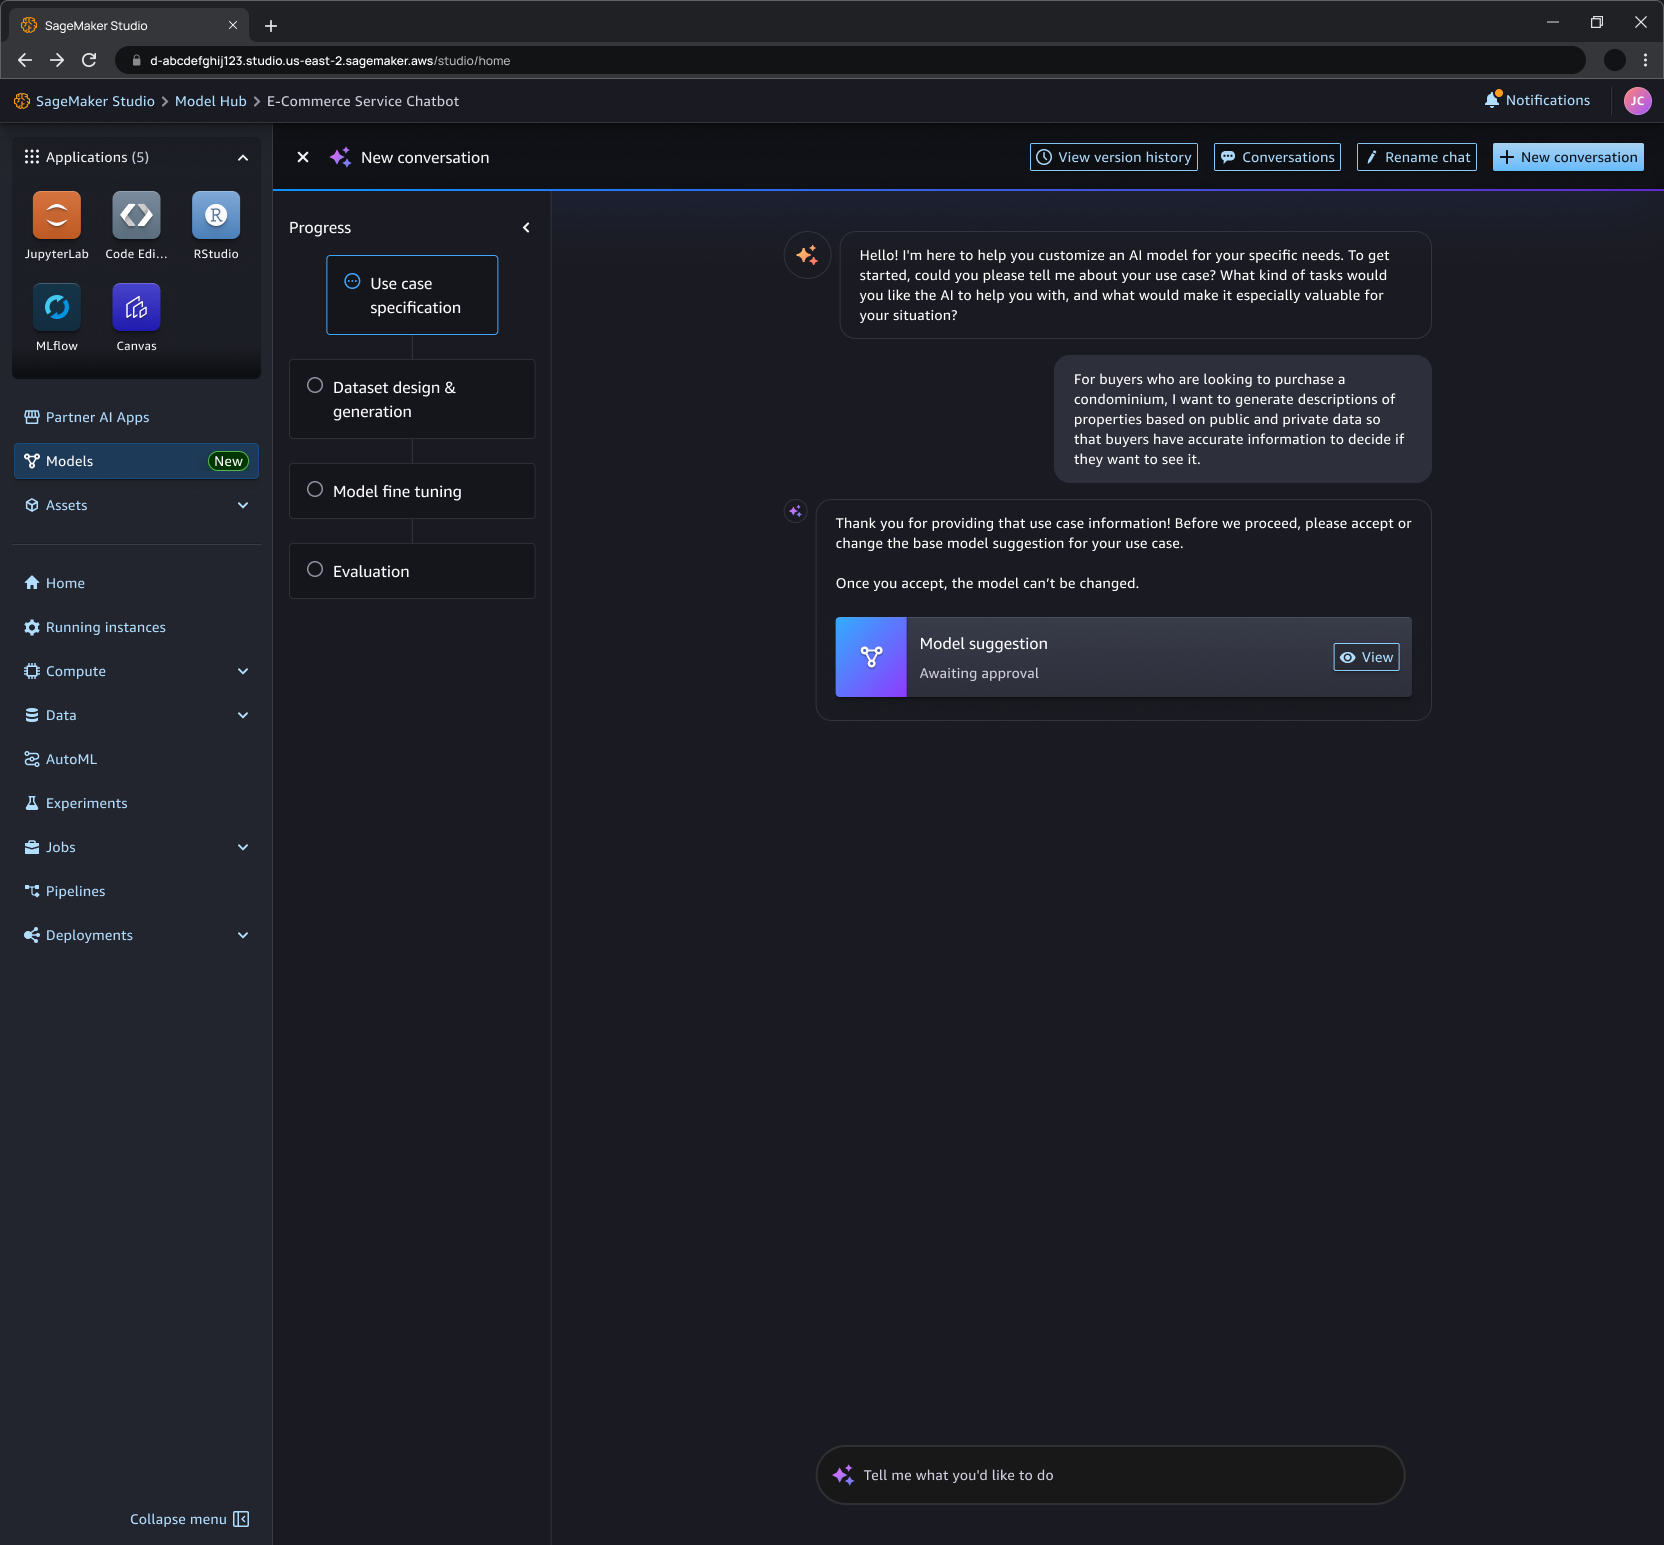Select the Model fine tuning step
Viewport: 1664px width, 1545px height.
[411, 491]
